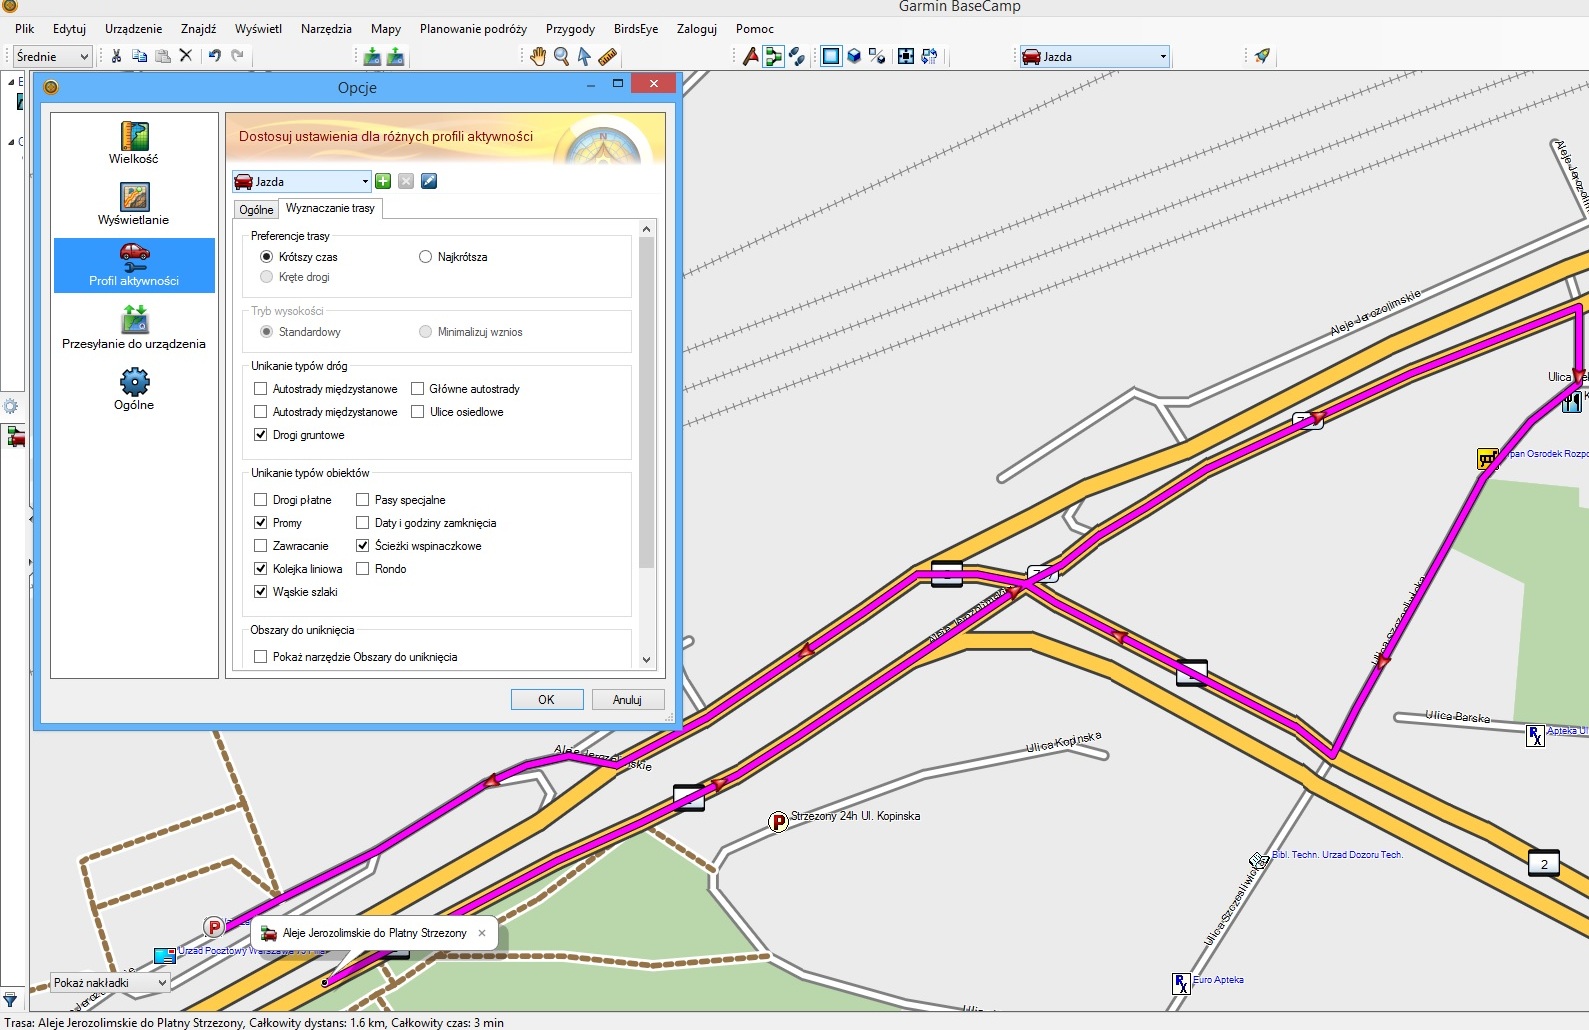Select the Najkrótsza route preference
1589x1030 pixels.
click(426, 257)
